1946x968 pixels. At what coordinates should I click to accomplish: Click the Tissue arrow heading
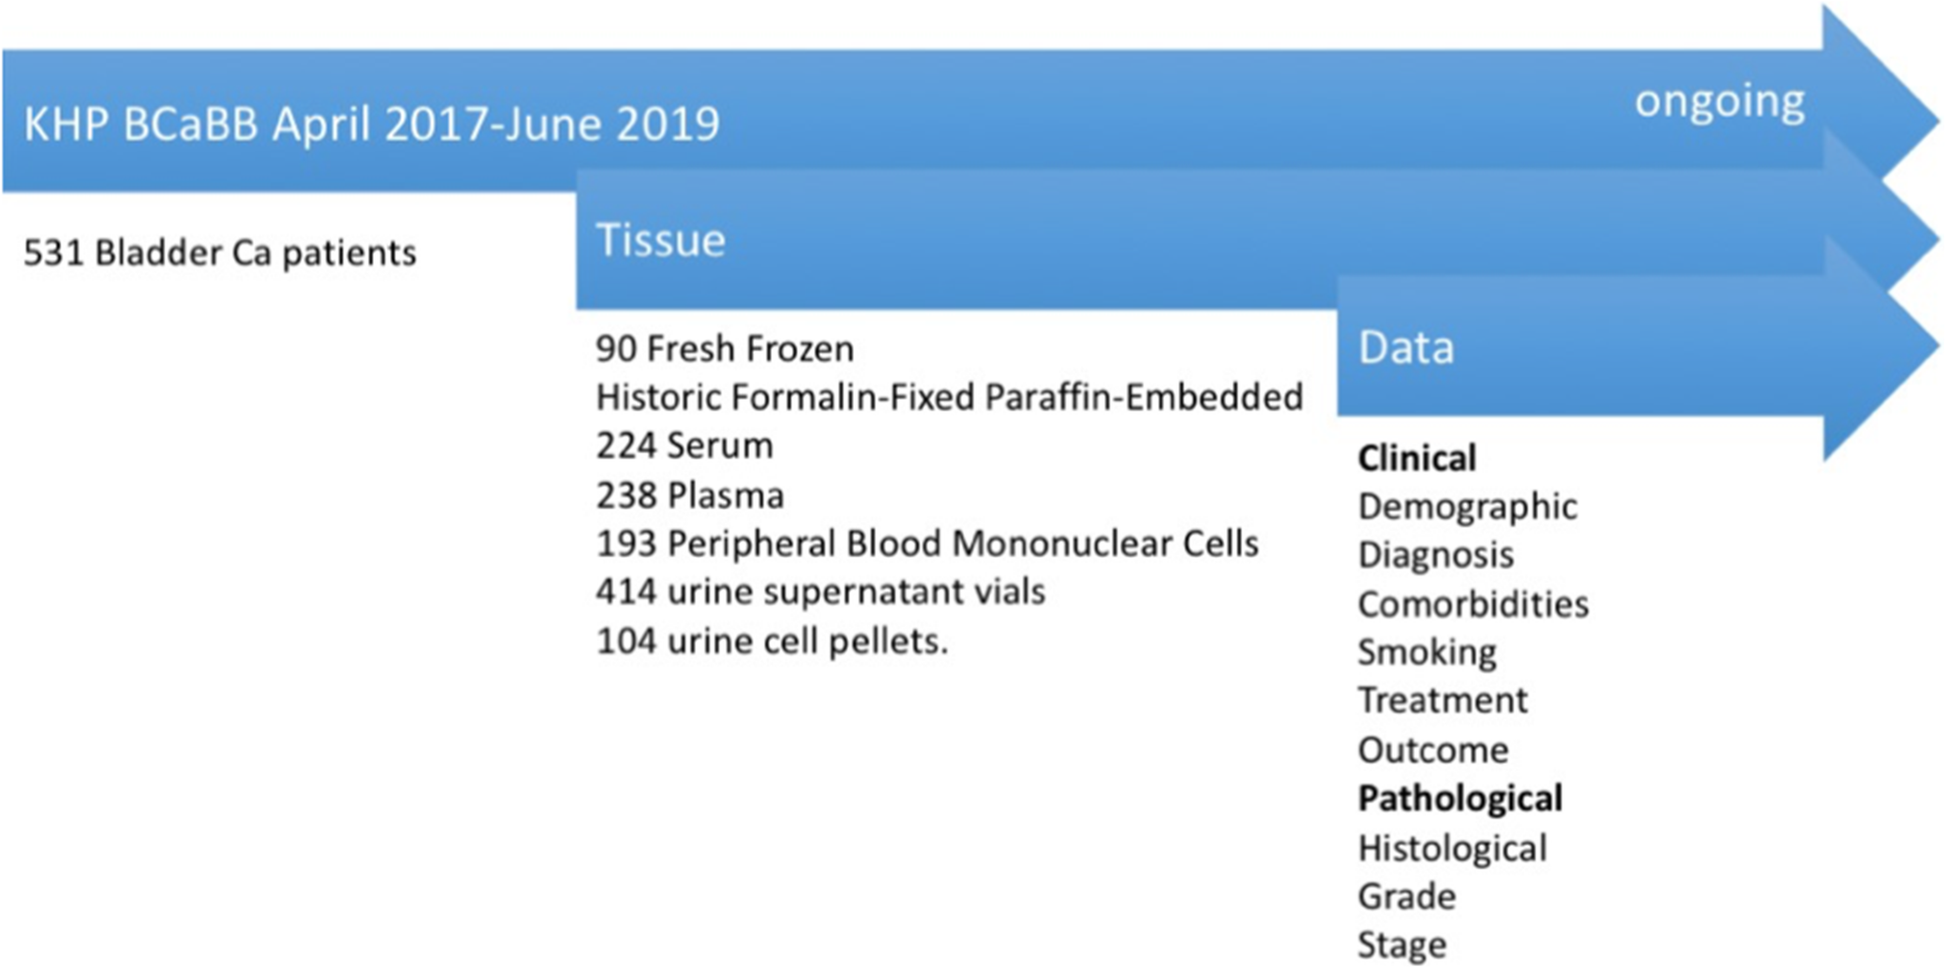[660, 240]
